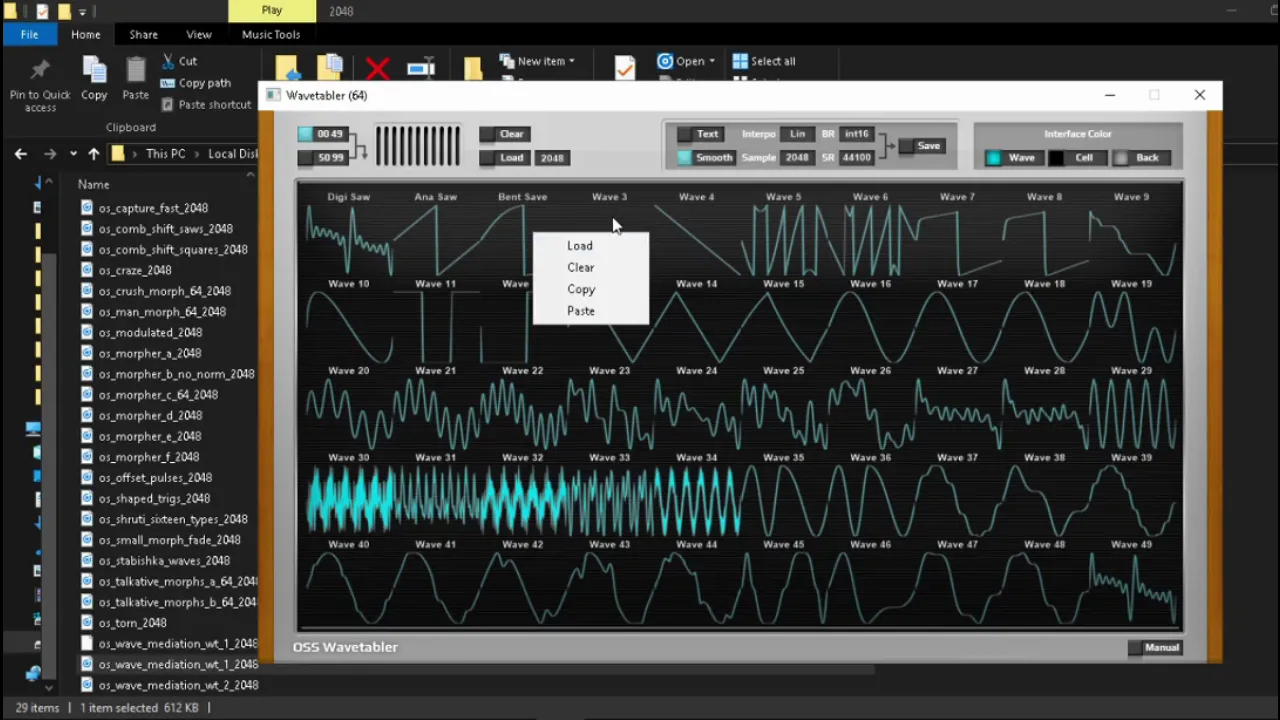Click the Up one level arrow
The height and width of the screenshot is (720, 1280).
94,154
